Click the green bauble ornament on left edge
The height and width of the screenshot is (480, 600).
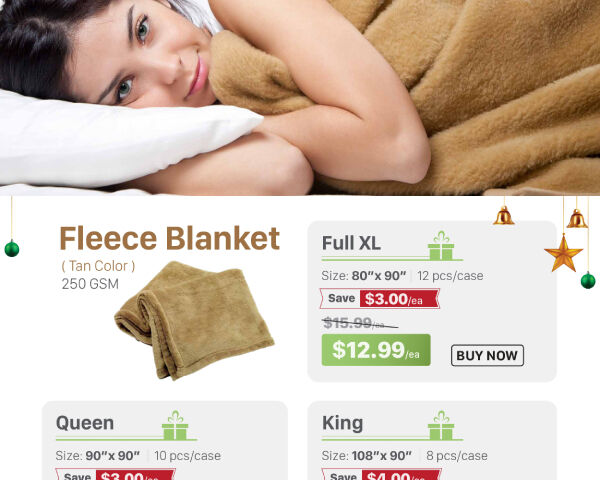click(x=12, y=248)
